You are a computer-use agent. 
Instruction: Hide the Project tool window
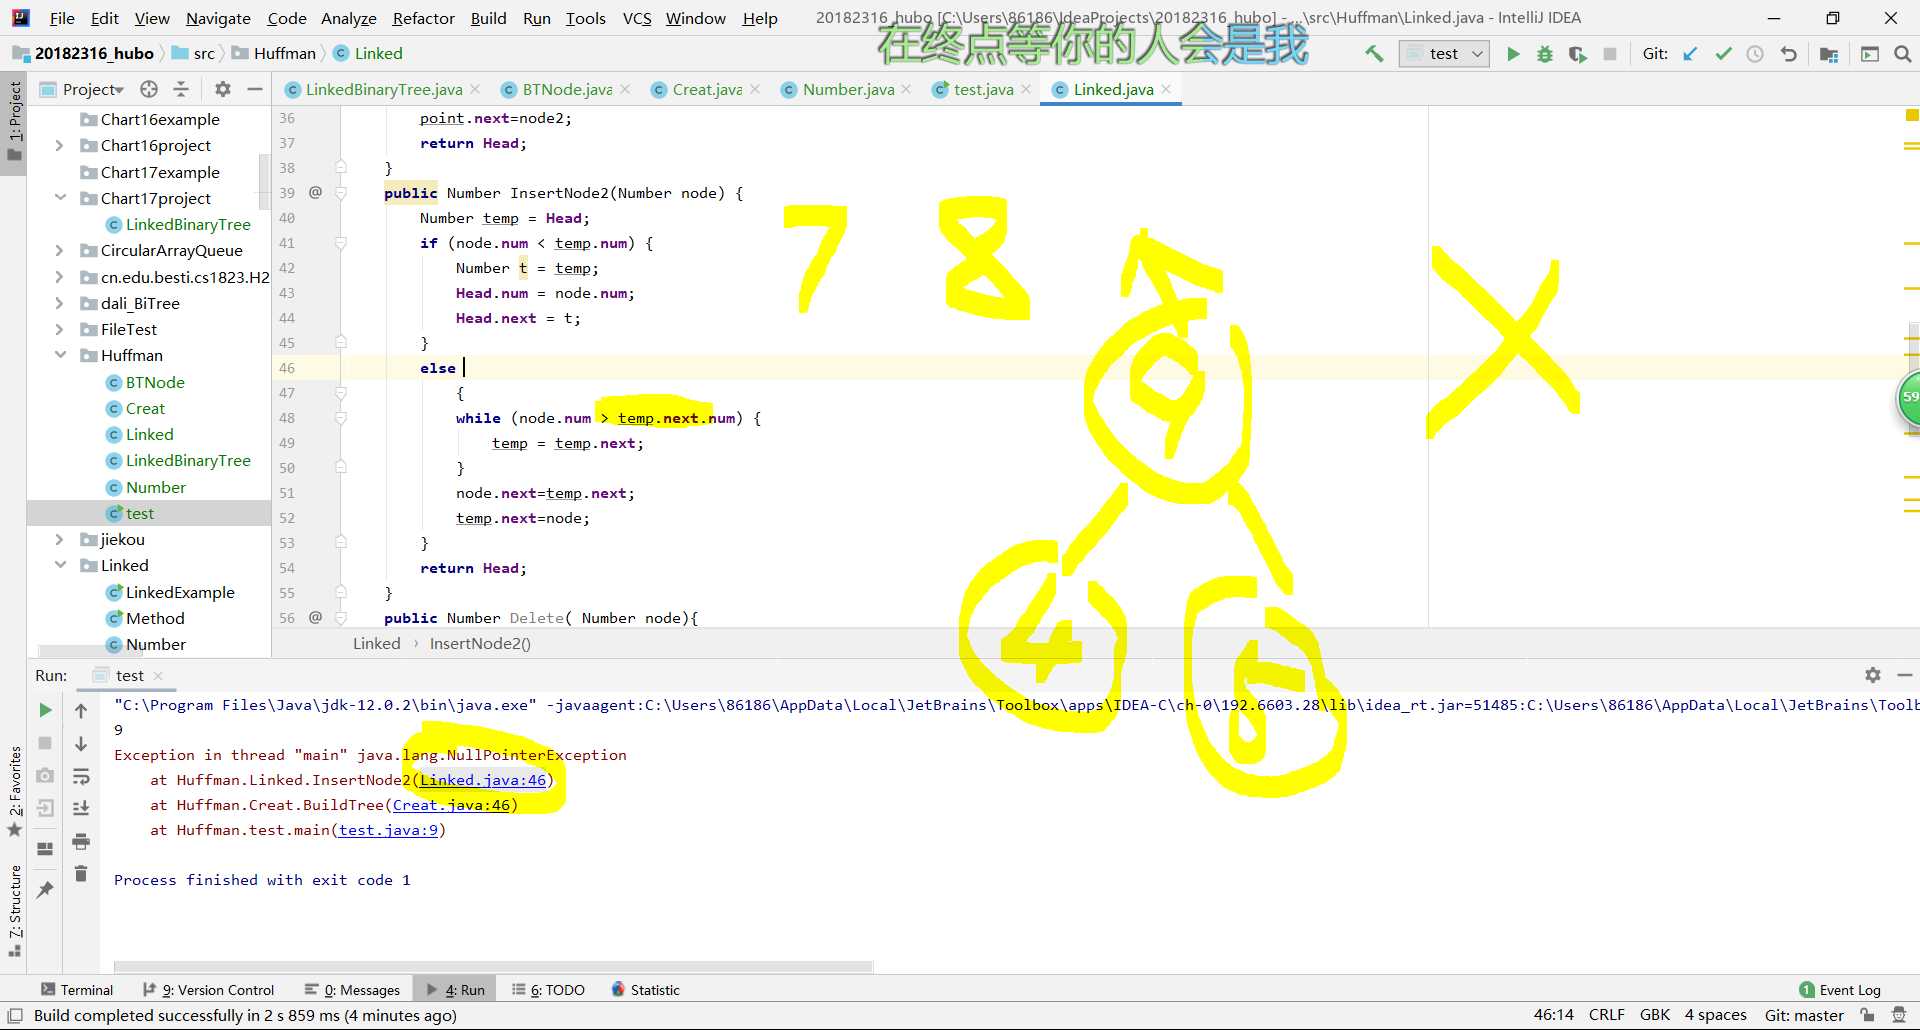[255, 89]
